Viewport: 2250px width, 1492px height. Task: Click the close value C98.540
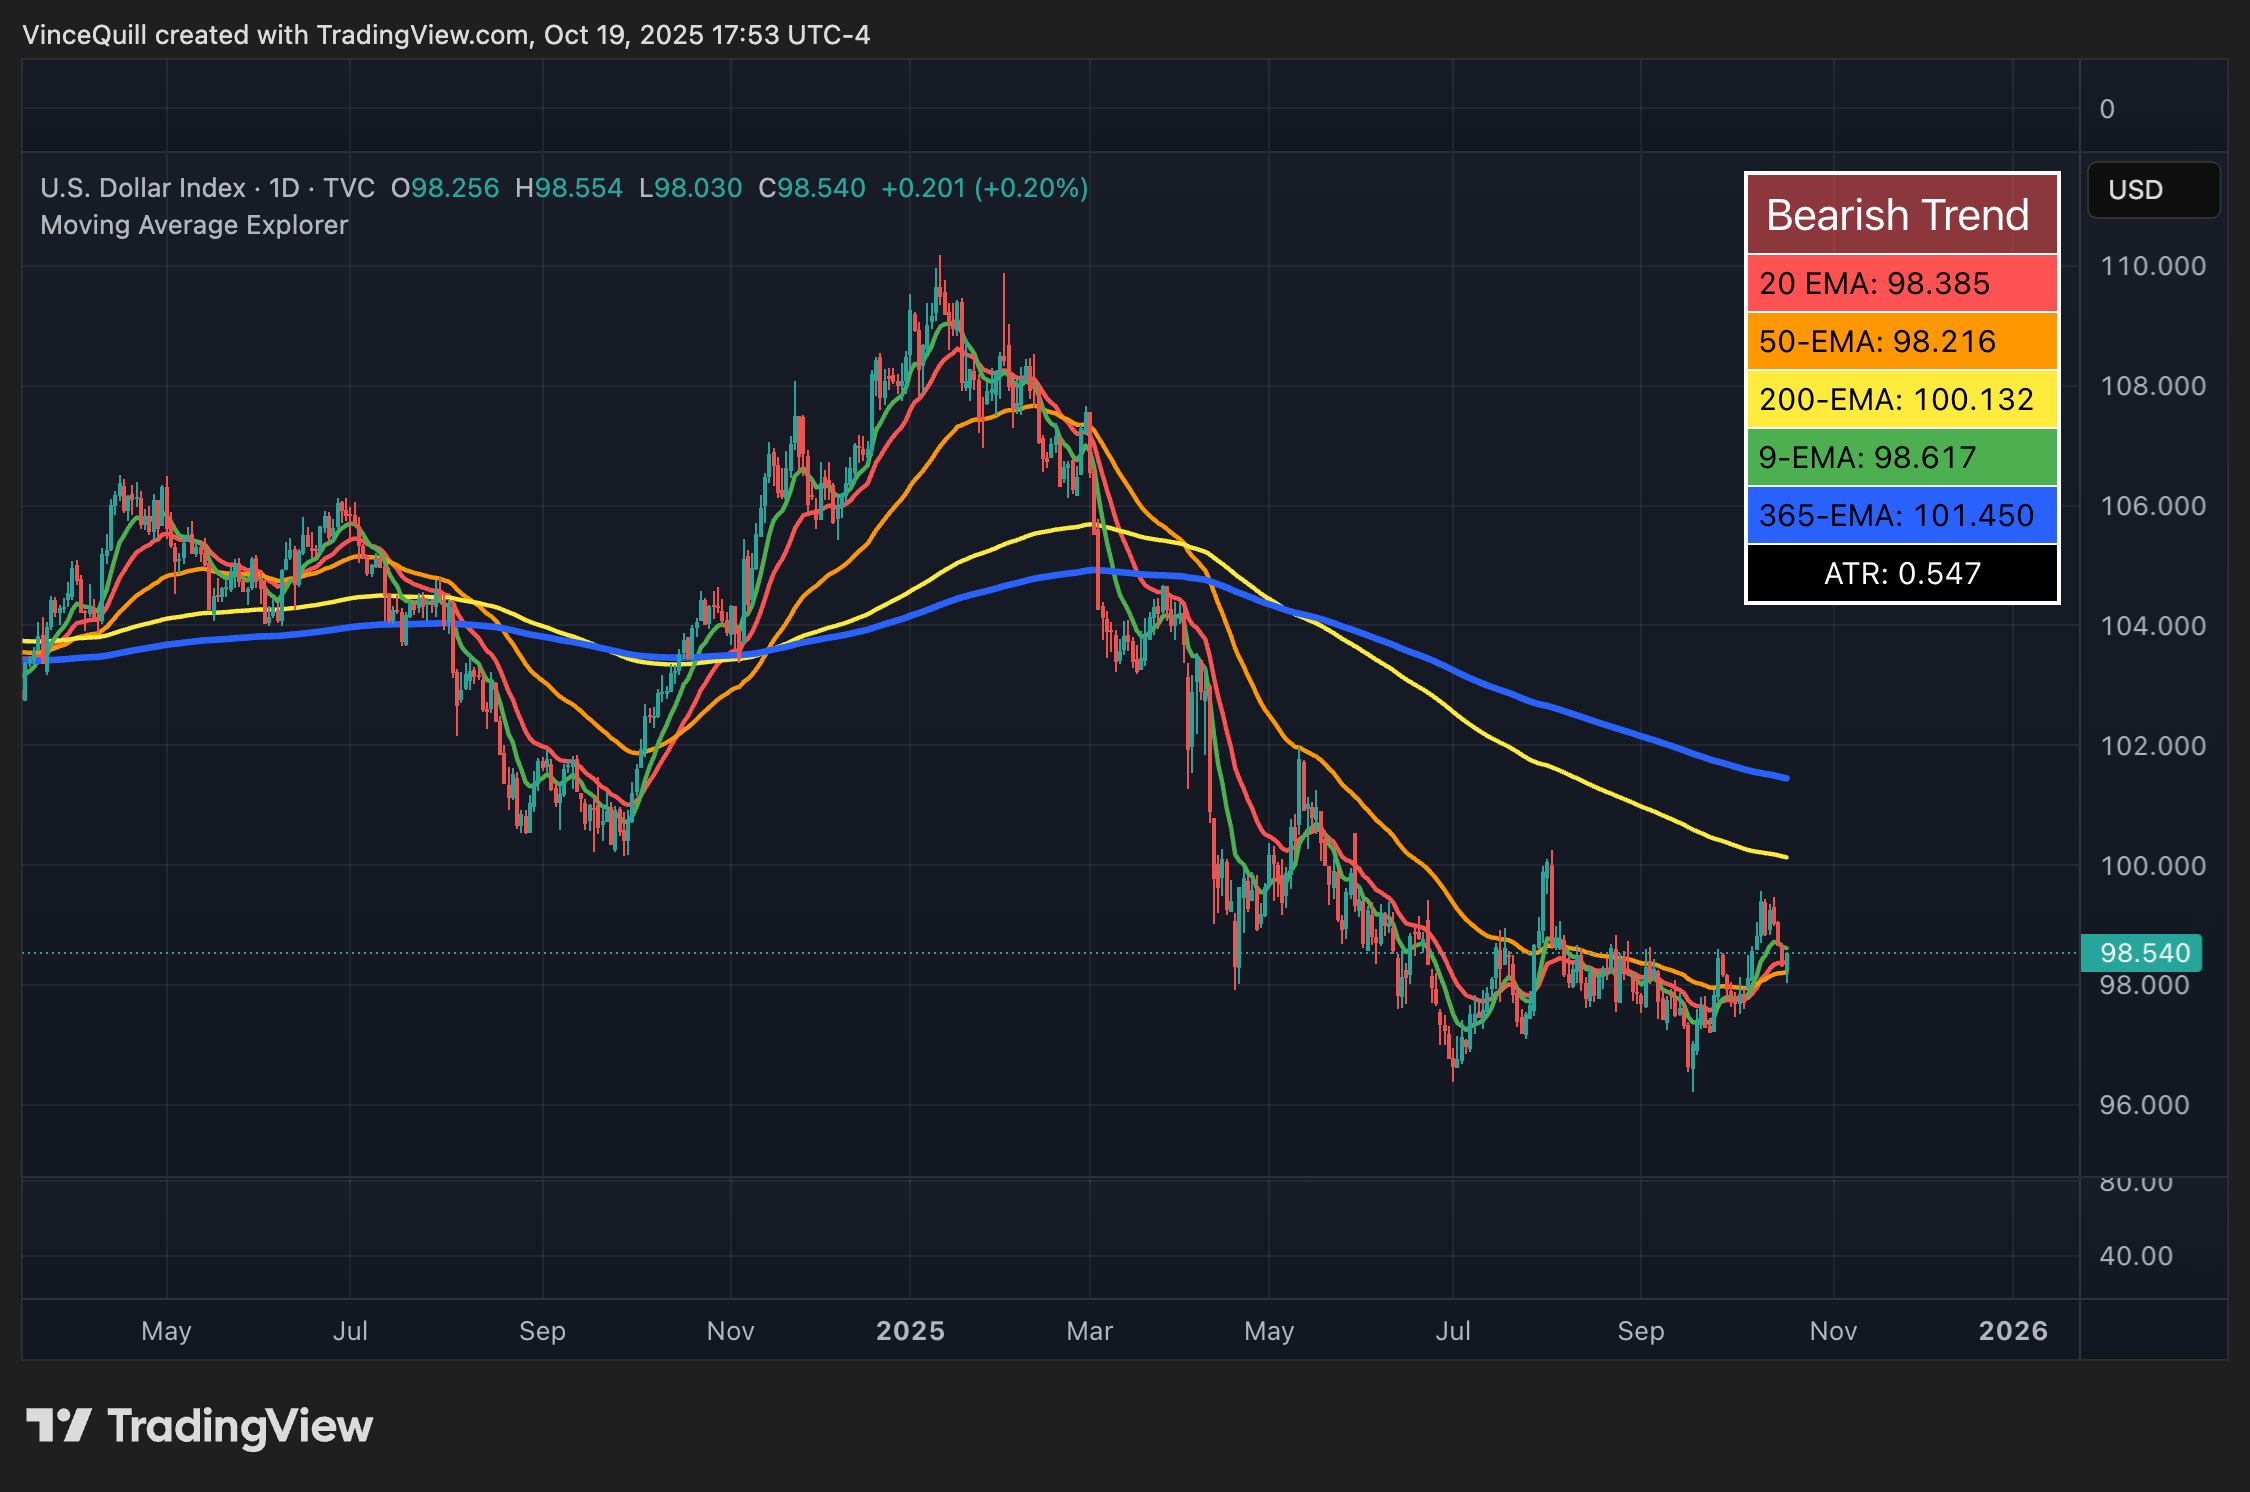(812, 188)
